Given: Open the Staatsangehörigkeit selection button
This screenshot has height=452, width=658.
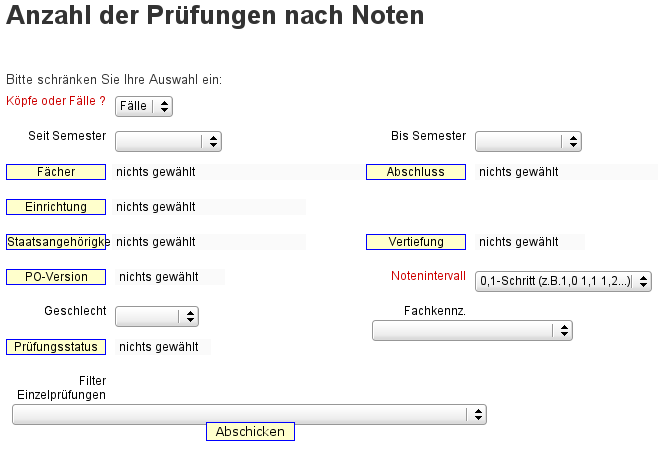Looking at the screenshot, I should point(56,242).
